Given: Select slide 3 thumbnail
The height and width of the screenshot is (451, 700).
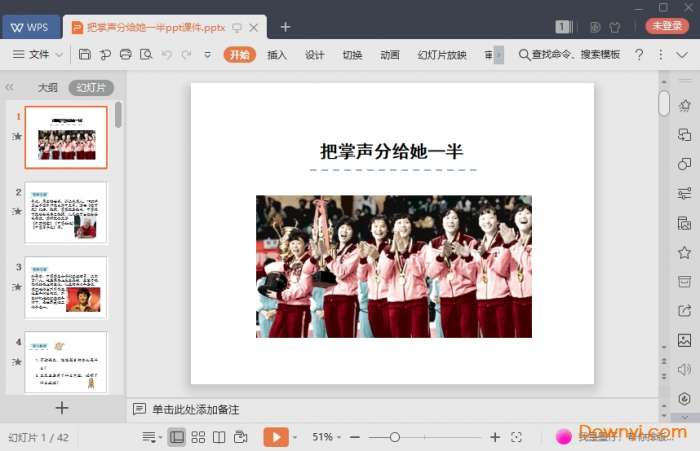Looking at the screenshot, I should [66, 287].
